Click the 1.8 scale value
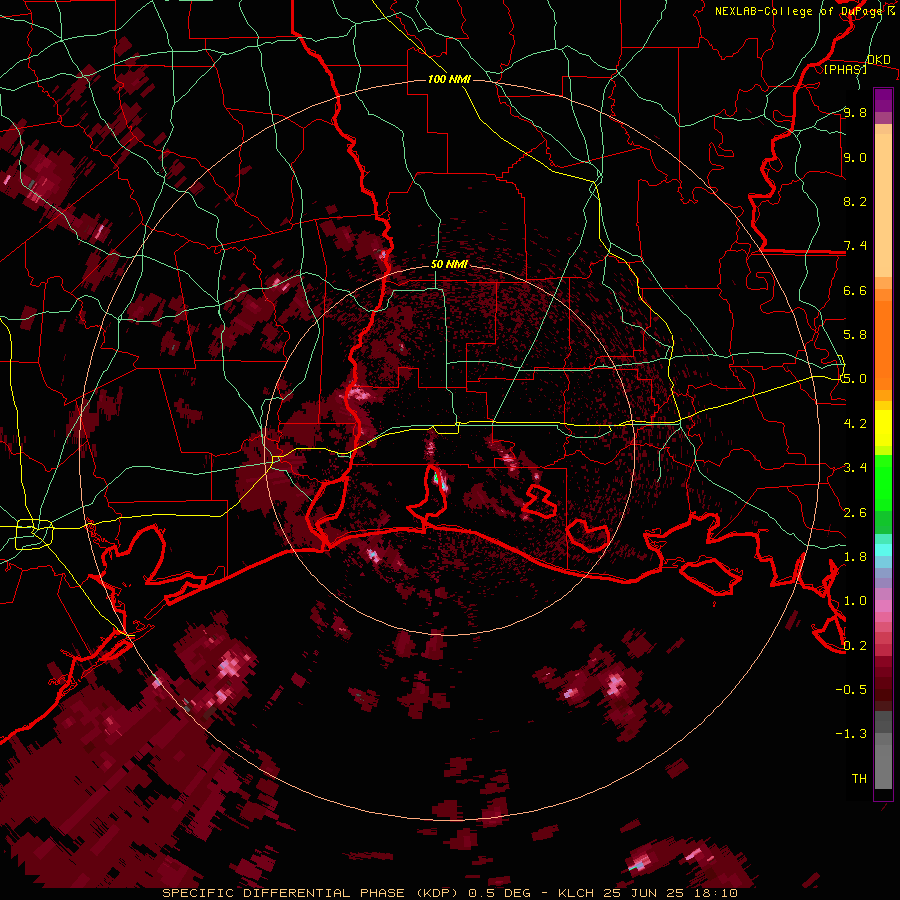The width and height of the screenshot is (900, 900). pos(855,556)
